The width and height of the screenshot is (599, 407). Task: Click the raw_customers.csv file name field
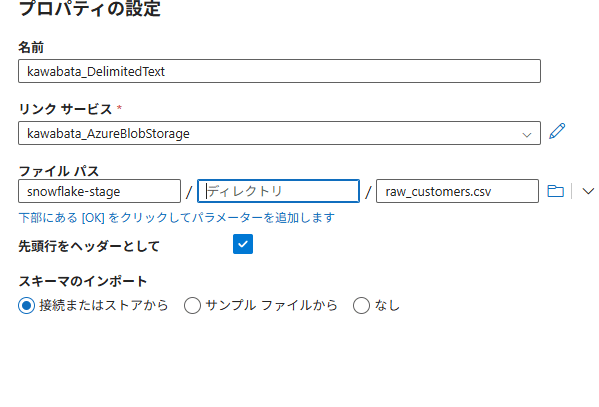pyautogui.click(x=457, y=191)
